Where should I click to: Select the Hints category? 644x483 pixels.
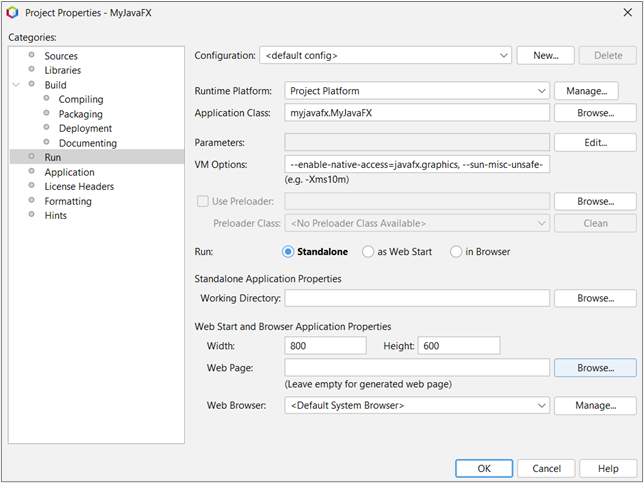tap(55, 216)
